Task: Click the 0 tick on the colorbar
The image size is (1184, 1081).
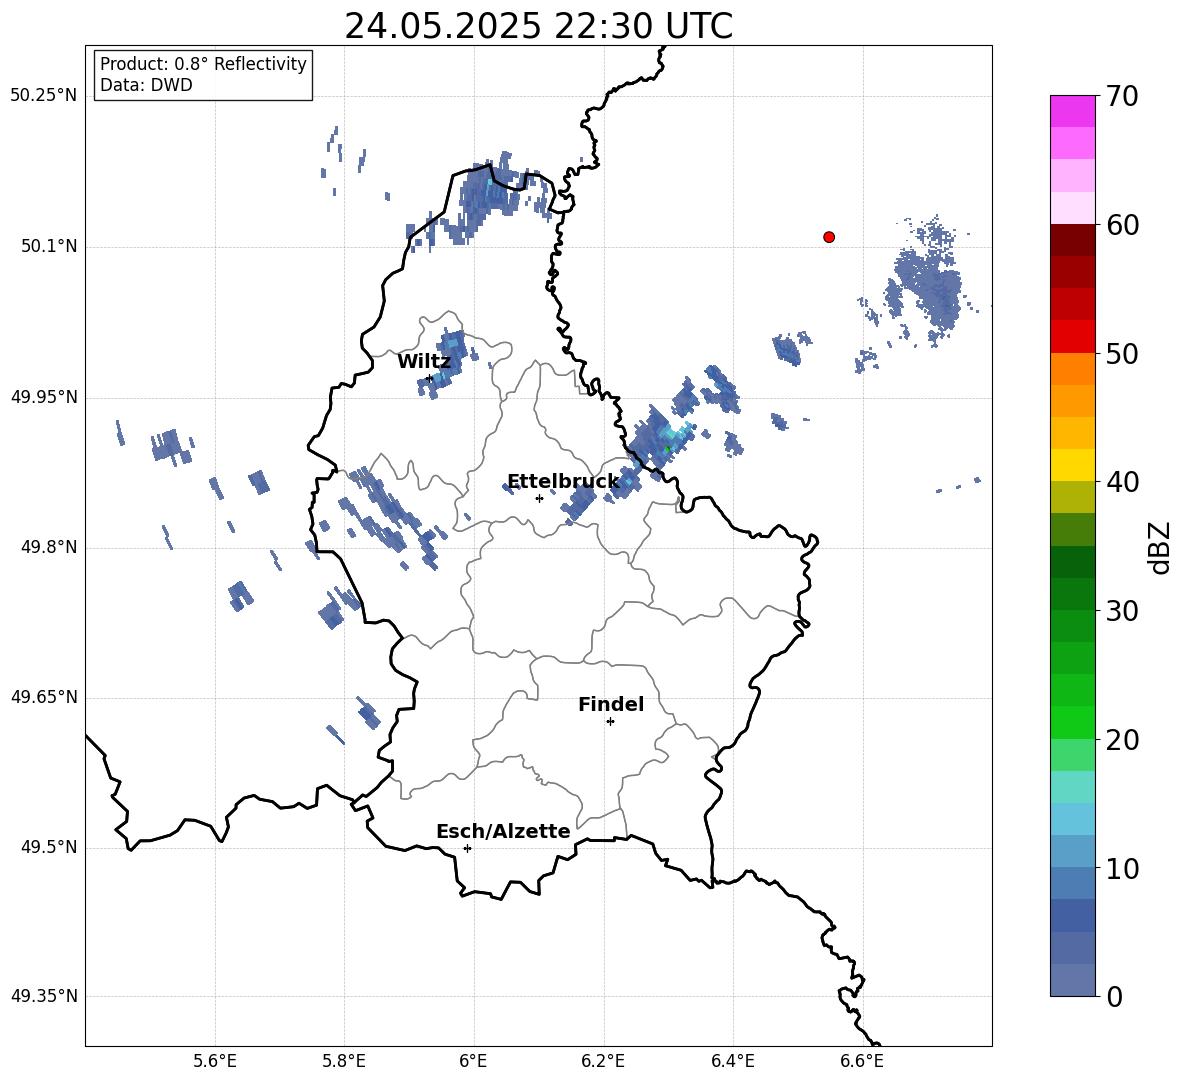Action: coord(1115,997)
